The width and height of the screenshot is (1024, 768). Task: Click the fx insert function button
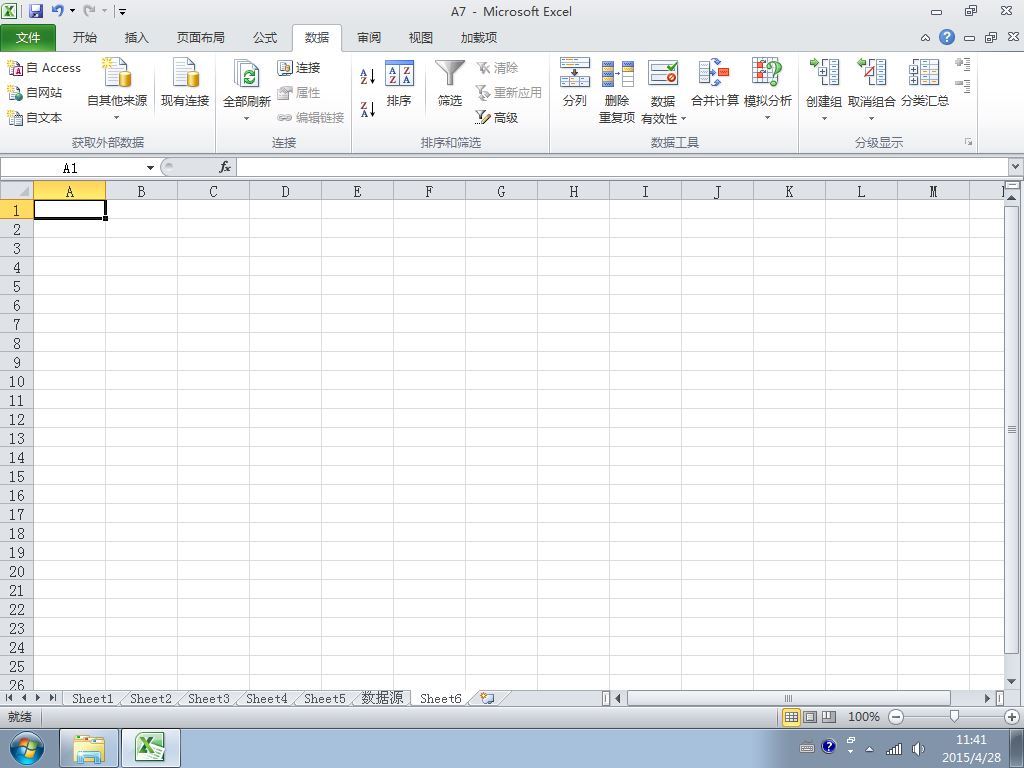coord(225,167)
